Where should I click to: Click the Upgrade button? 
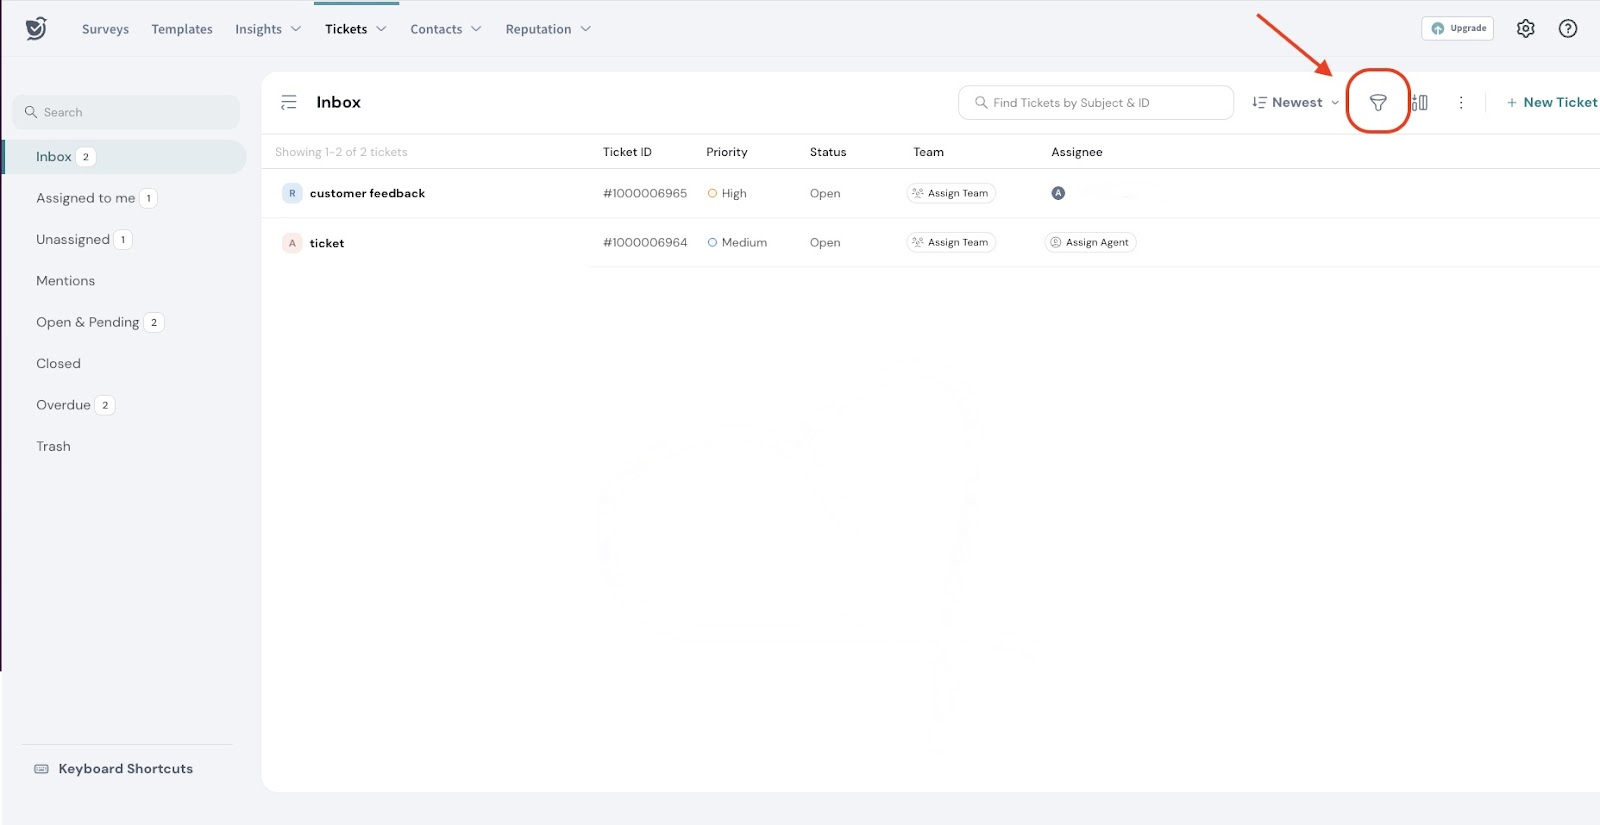tap(1457, 29)
